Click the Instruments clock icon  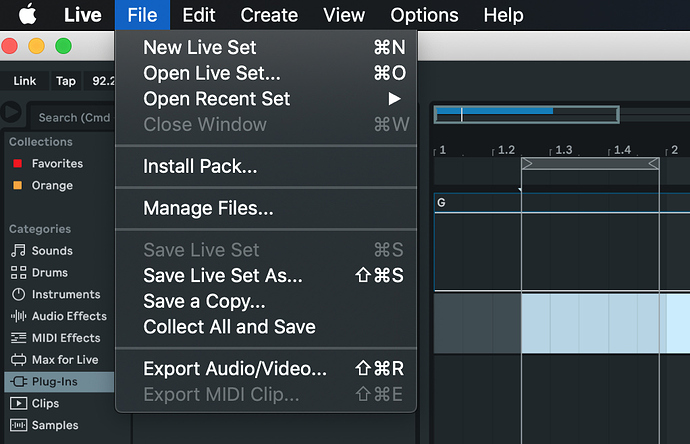pyautogui.click(x=18, y=294)
